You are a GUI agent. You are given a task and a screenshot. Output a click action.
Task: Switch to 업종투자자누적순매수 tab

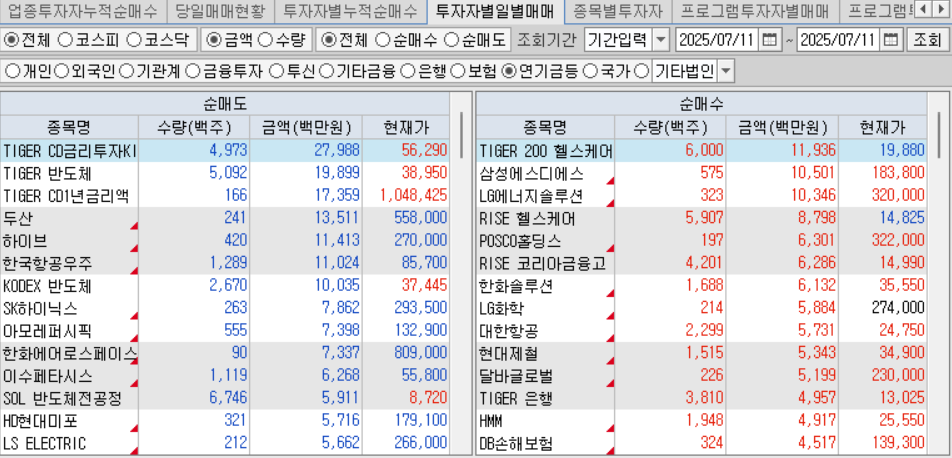click(x=81, y=10)
